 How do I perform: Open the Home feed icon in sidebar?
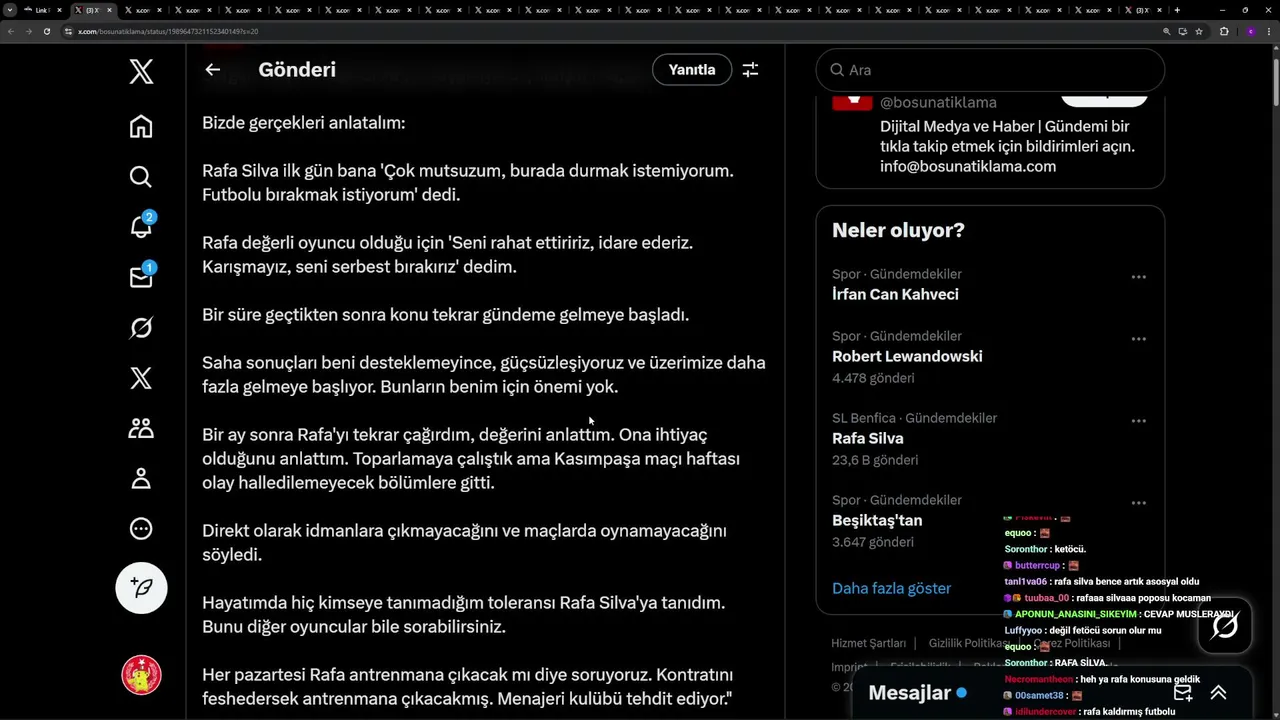[141, 126]
